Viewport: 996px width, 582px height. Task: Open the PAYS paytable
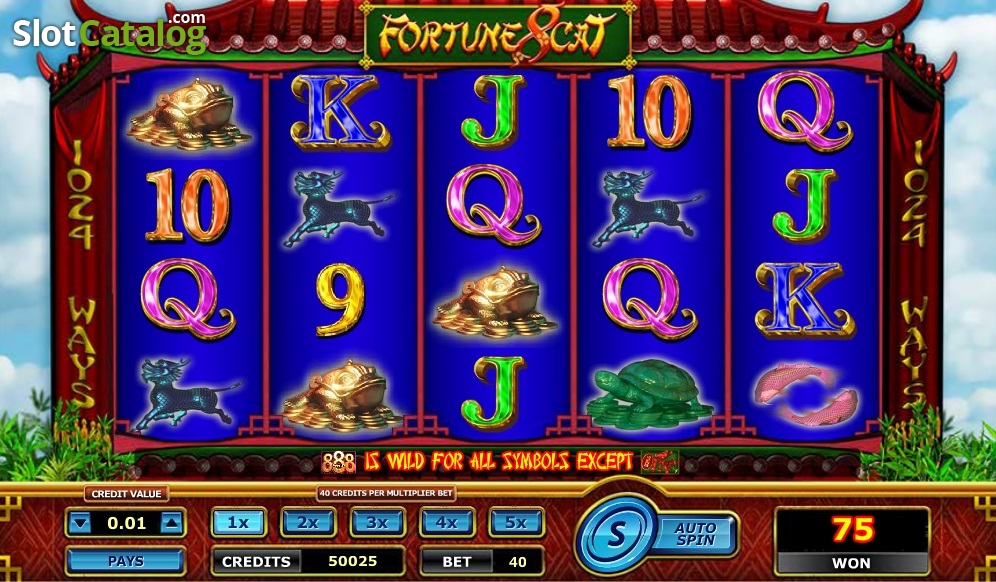[126, 561]
